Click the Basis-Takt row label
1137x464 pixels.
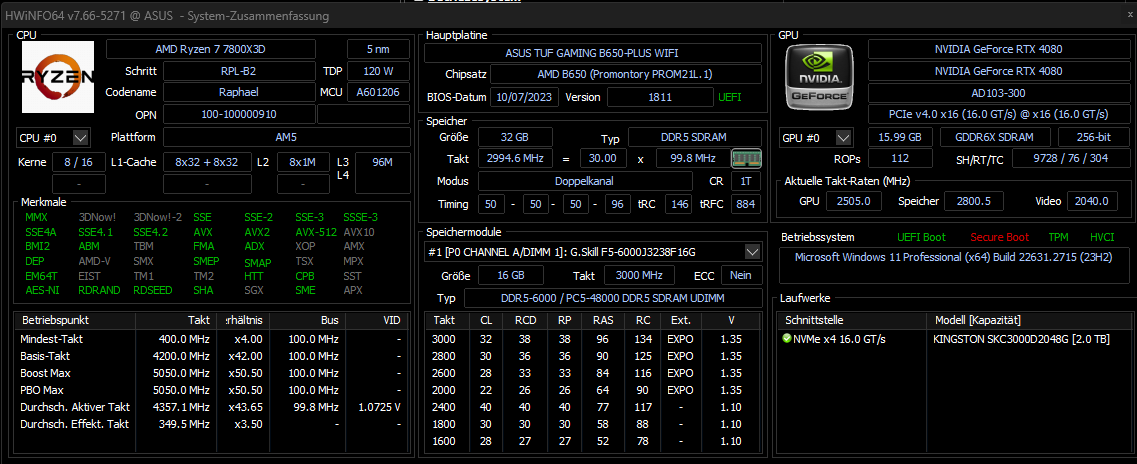[44, 356]
